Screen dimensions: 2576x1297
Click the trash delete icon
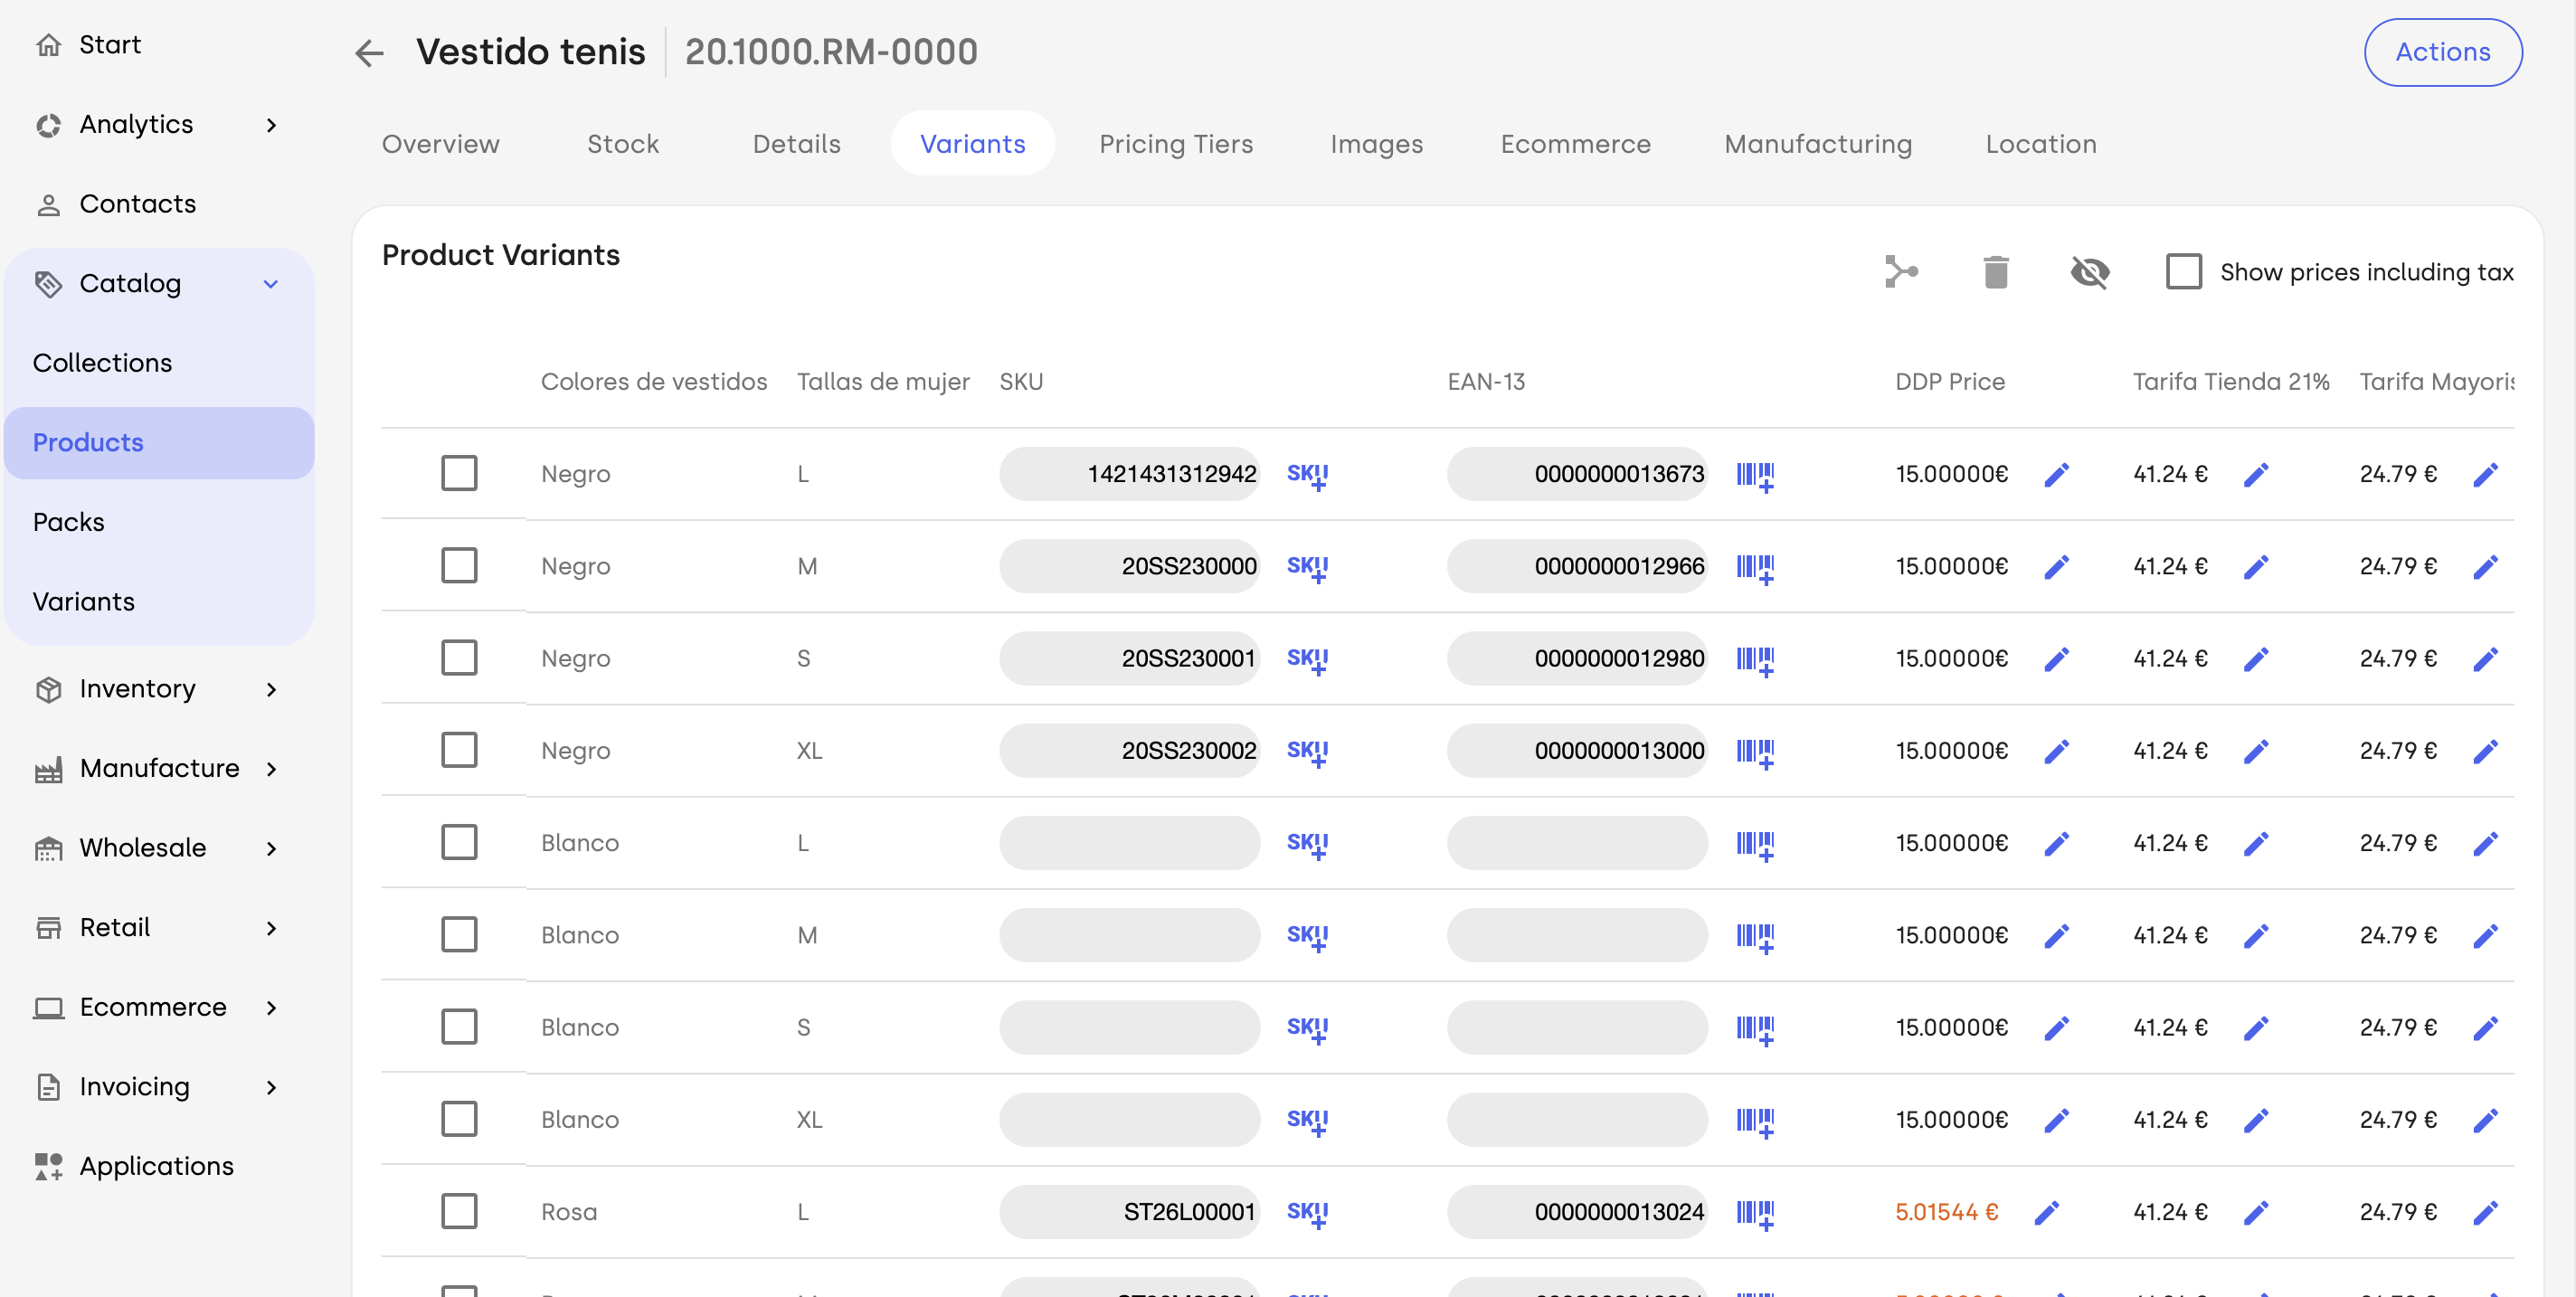pos(1995,272)
